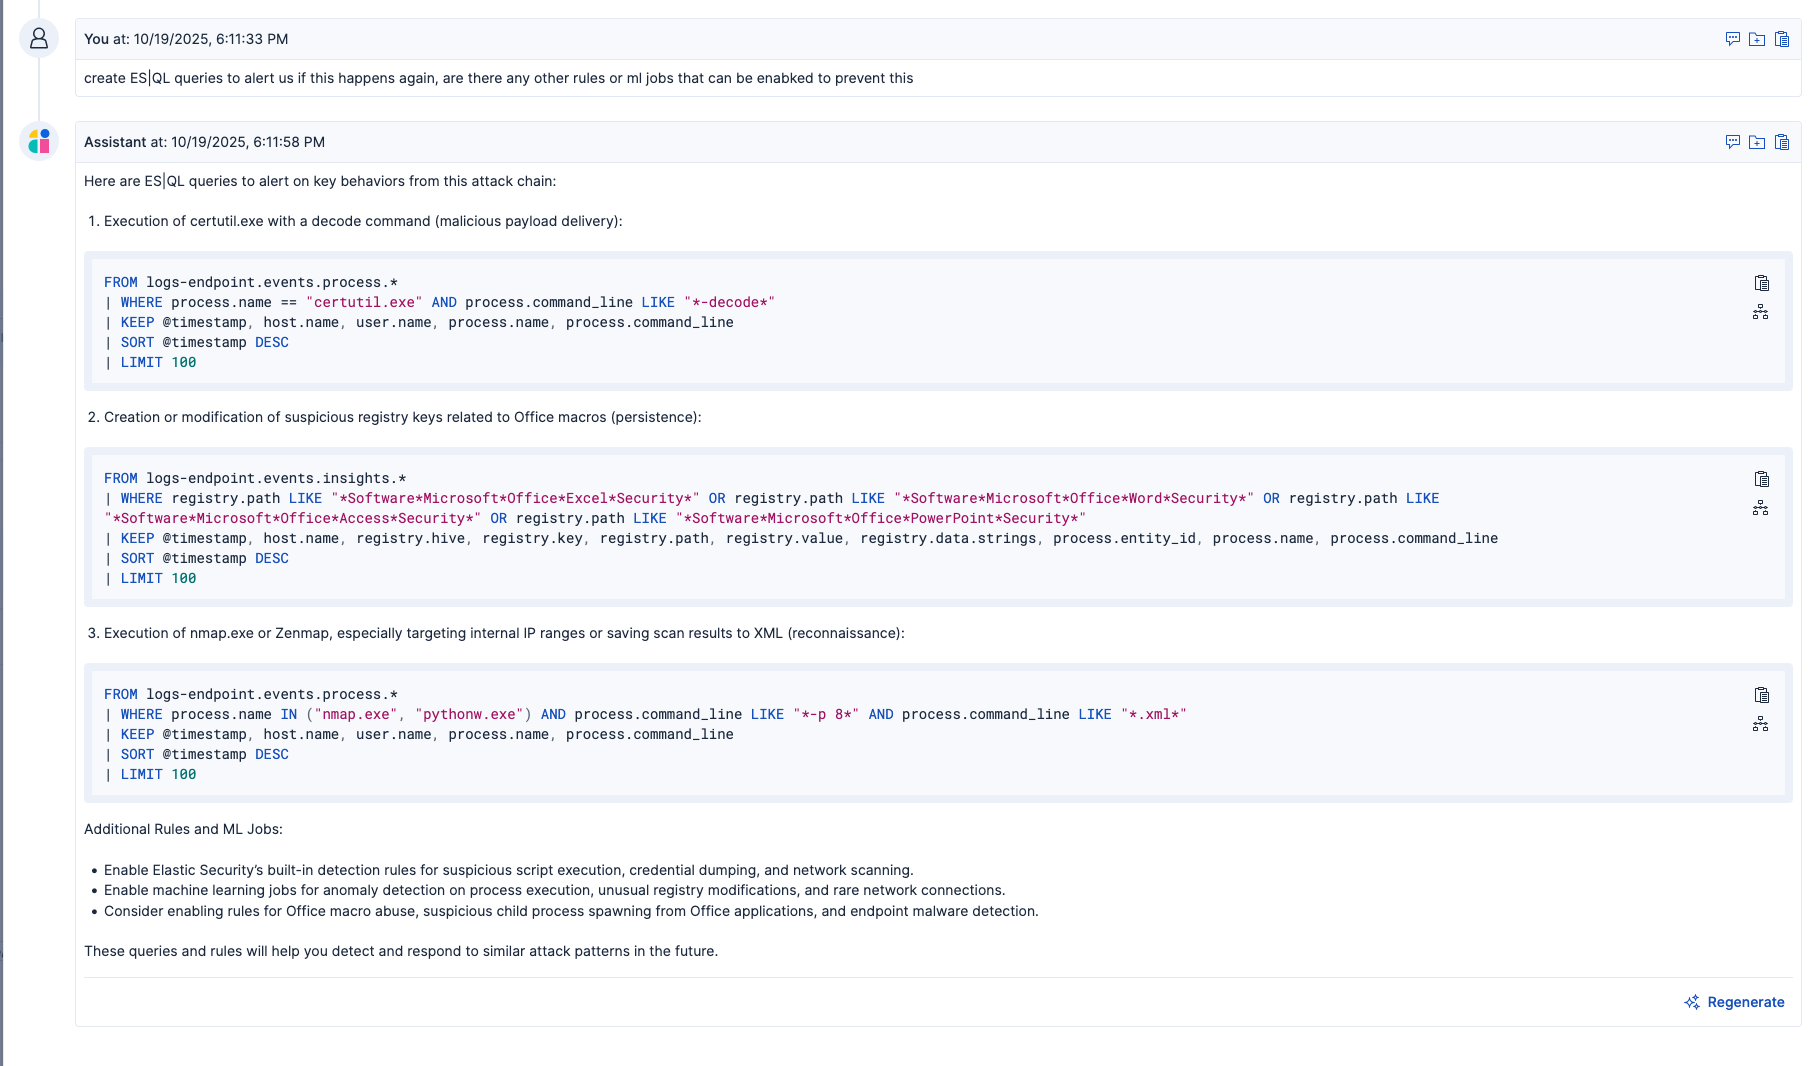Screen dimensions: 1812x1066
Task: Click the 'Additional Rules and ML Jobs' heading
Action: click(183, 829)
